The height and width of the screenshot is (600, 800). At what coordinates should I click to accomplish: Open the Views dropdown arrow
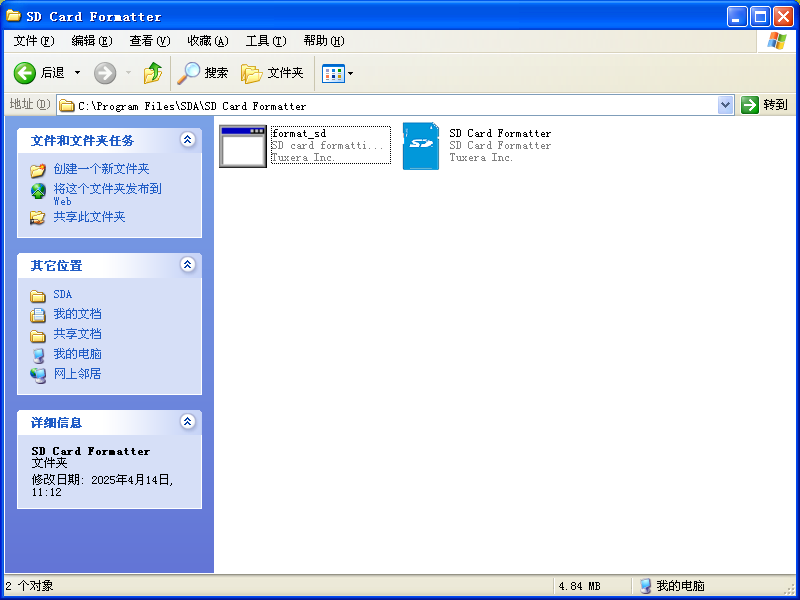coord(351,73)
